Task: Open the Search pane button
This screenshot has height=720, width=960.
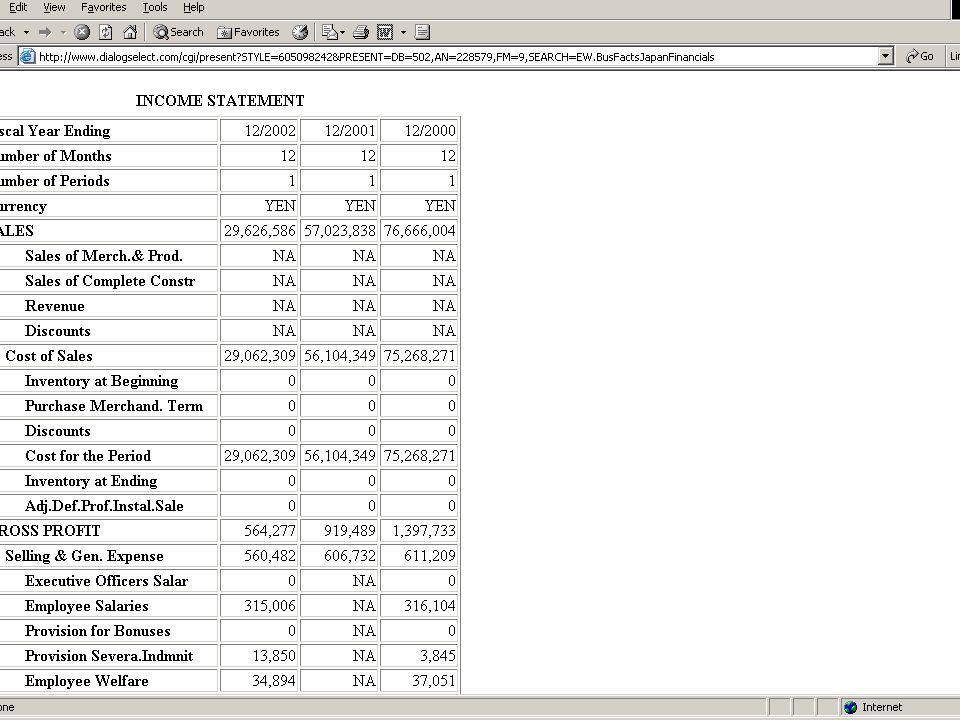Action: click(x=178, y=32)
